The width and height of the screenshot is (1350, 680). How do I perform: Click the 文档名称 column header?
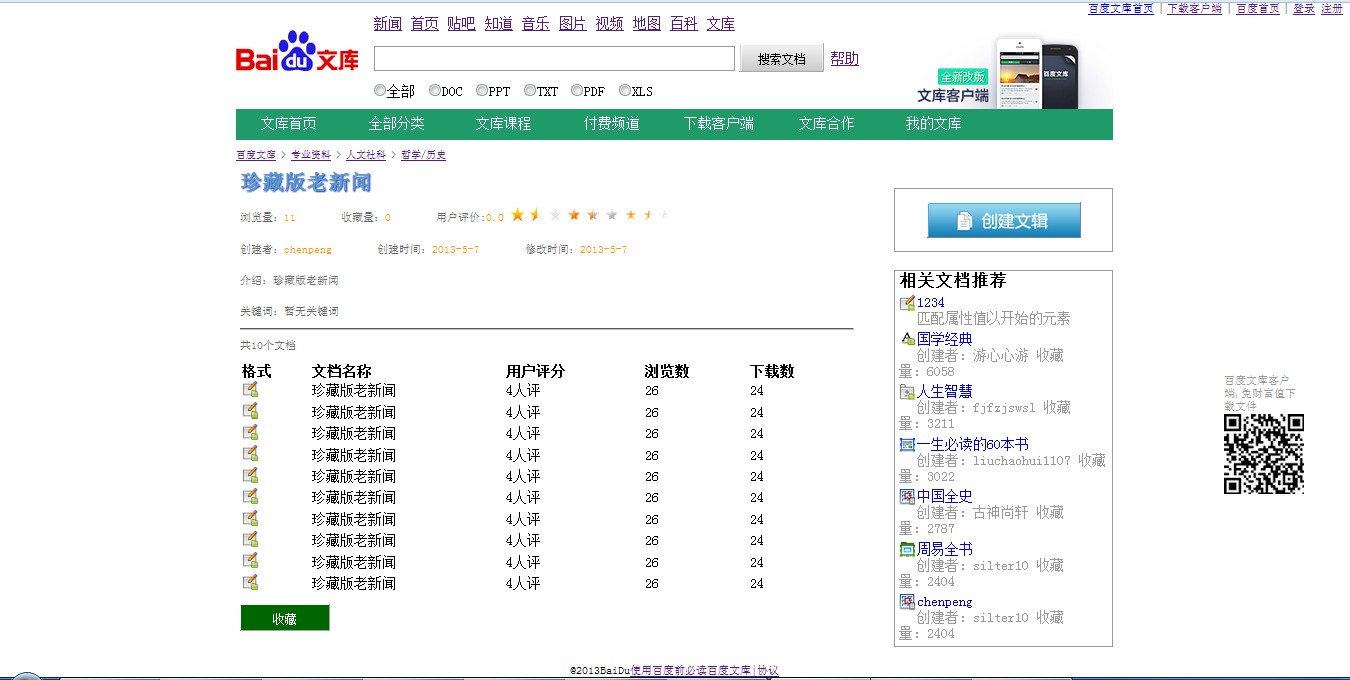[x=341, y=371]
